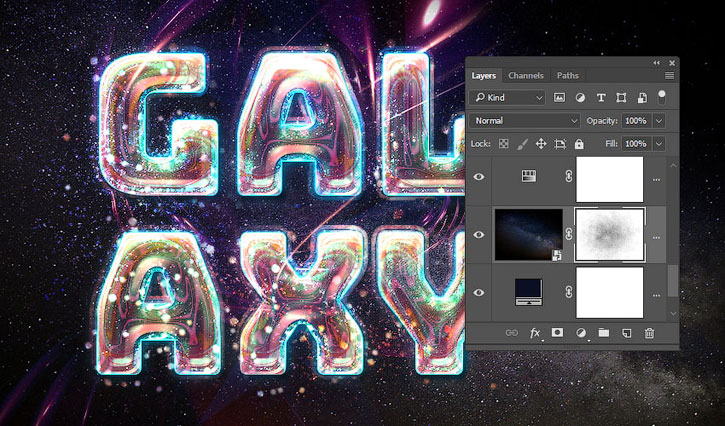
Task: Expand the Opacity slider arrow
Action: [659, 121]
